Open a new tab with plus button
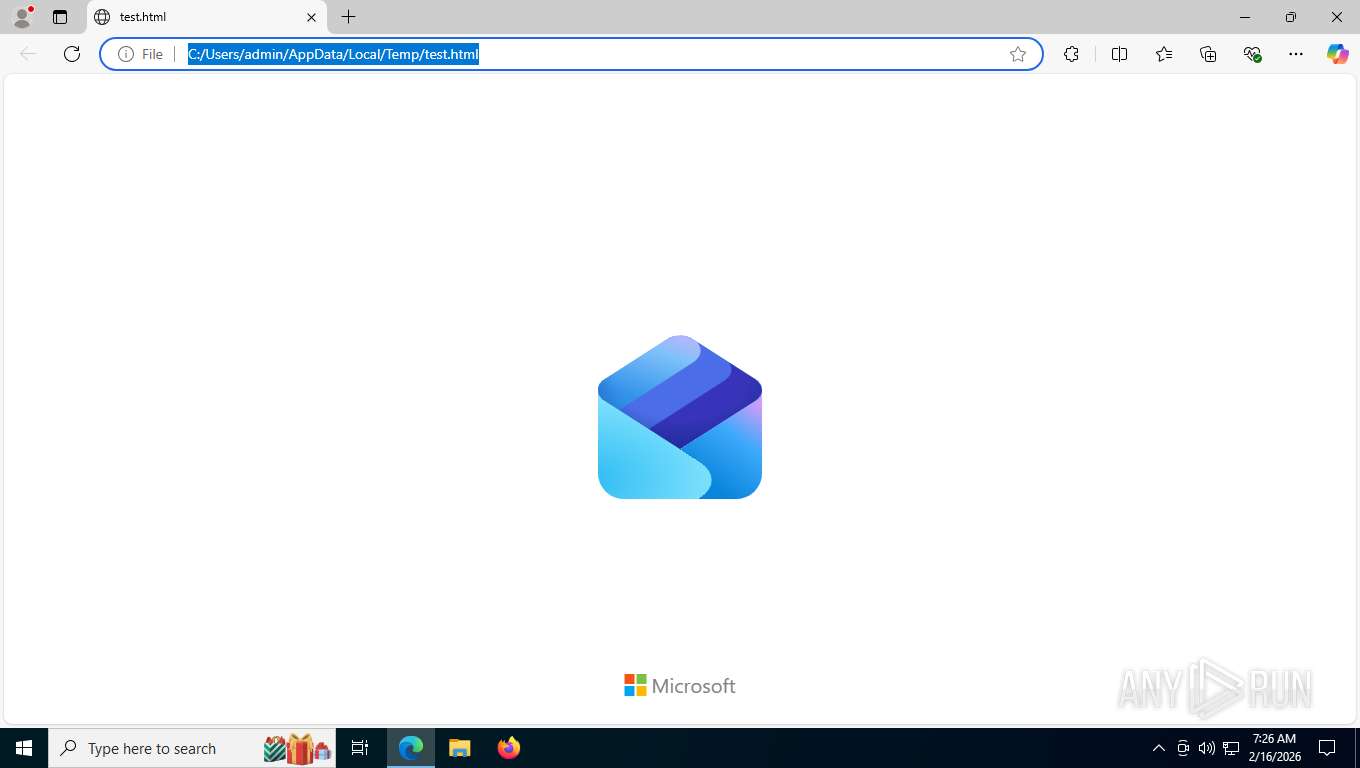1360x768 pixels. (348, 17)
